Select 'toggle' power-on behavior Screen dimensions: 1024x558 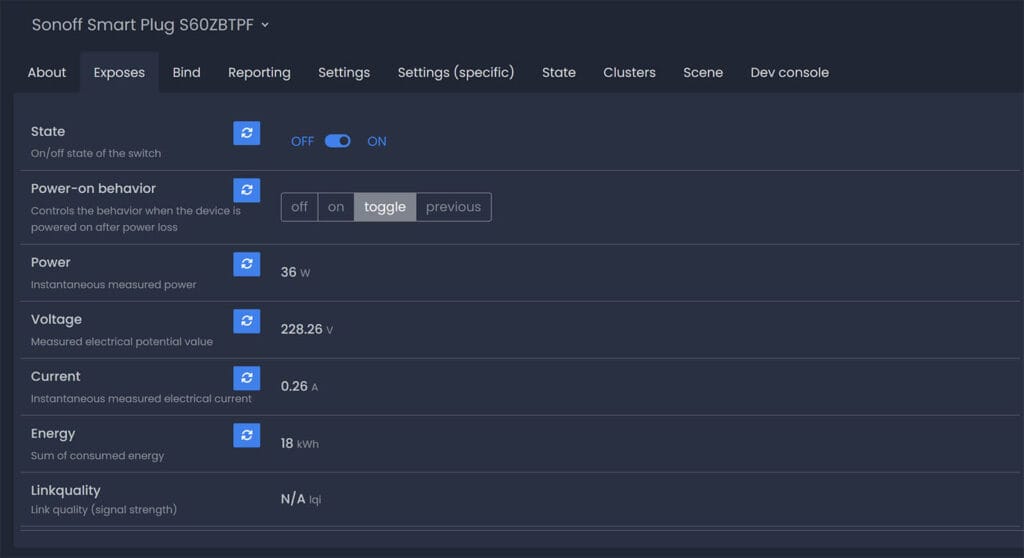(x=385, y=207)
